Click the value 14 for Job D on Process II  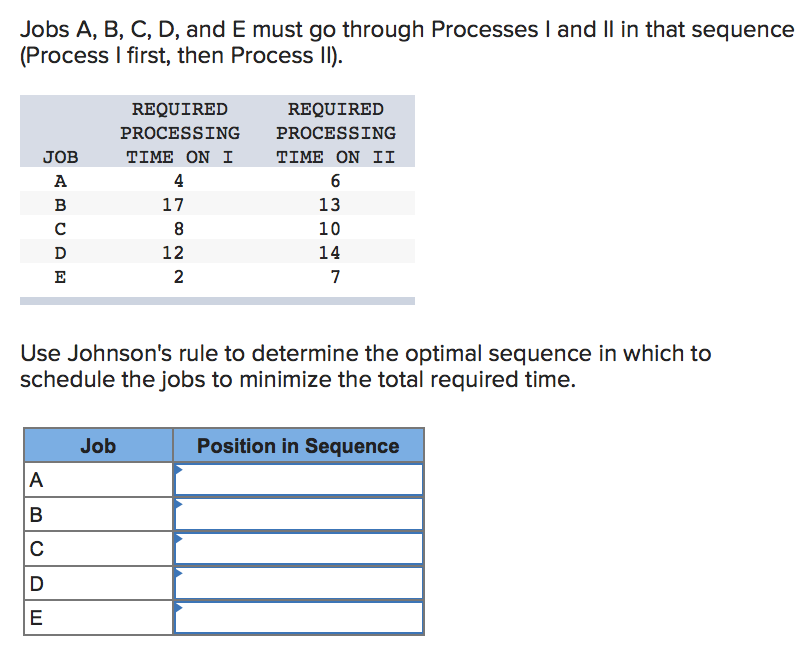(x=334, y=252)
